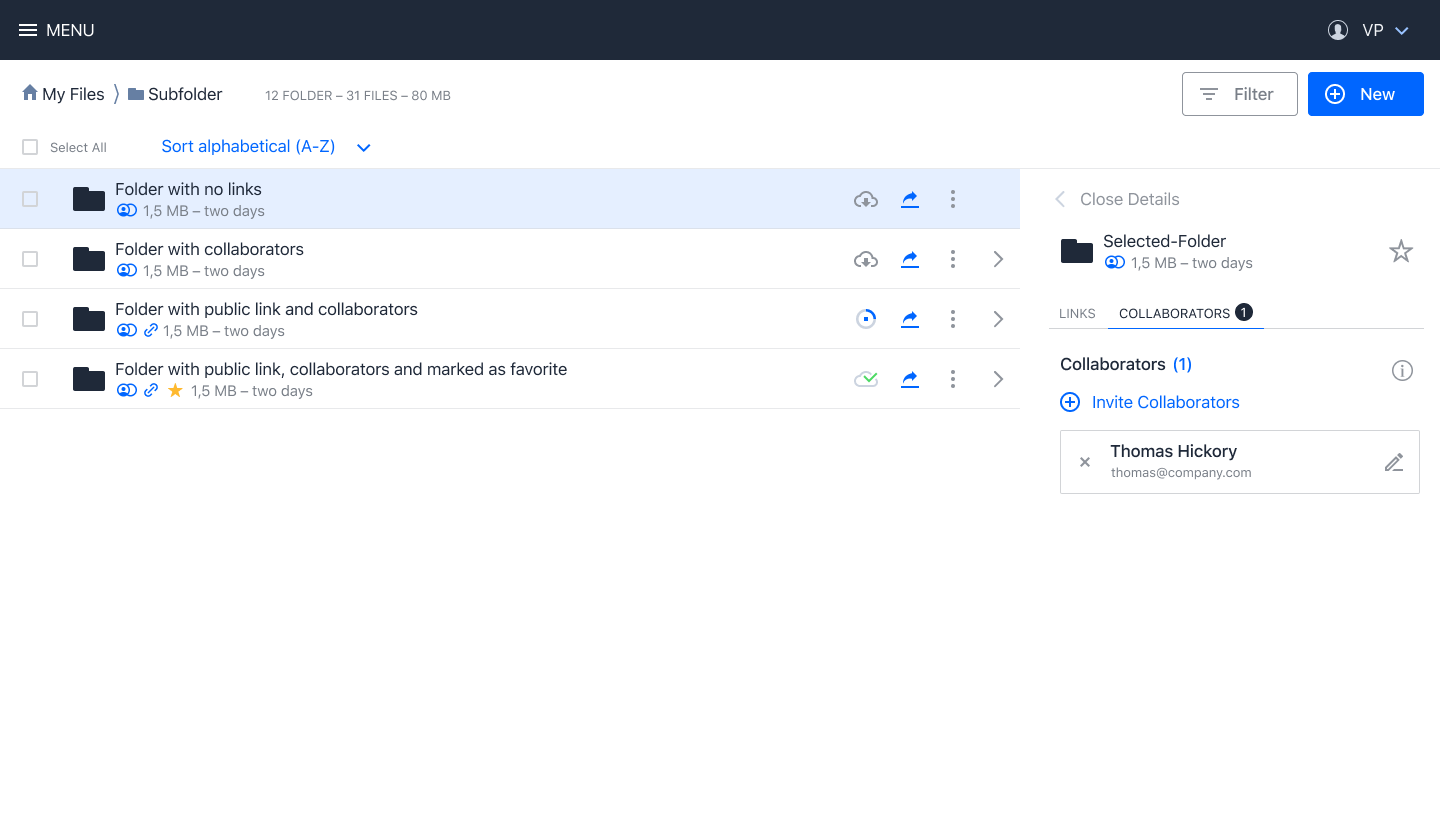Open more options for Folder with collaborators
Viewport: 1440px width, 821px height.
click(953, 259)
